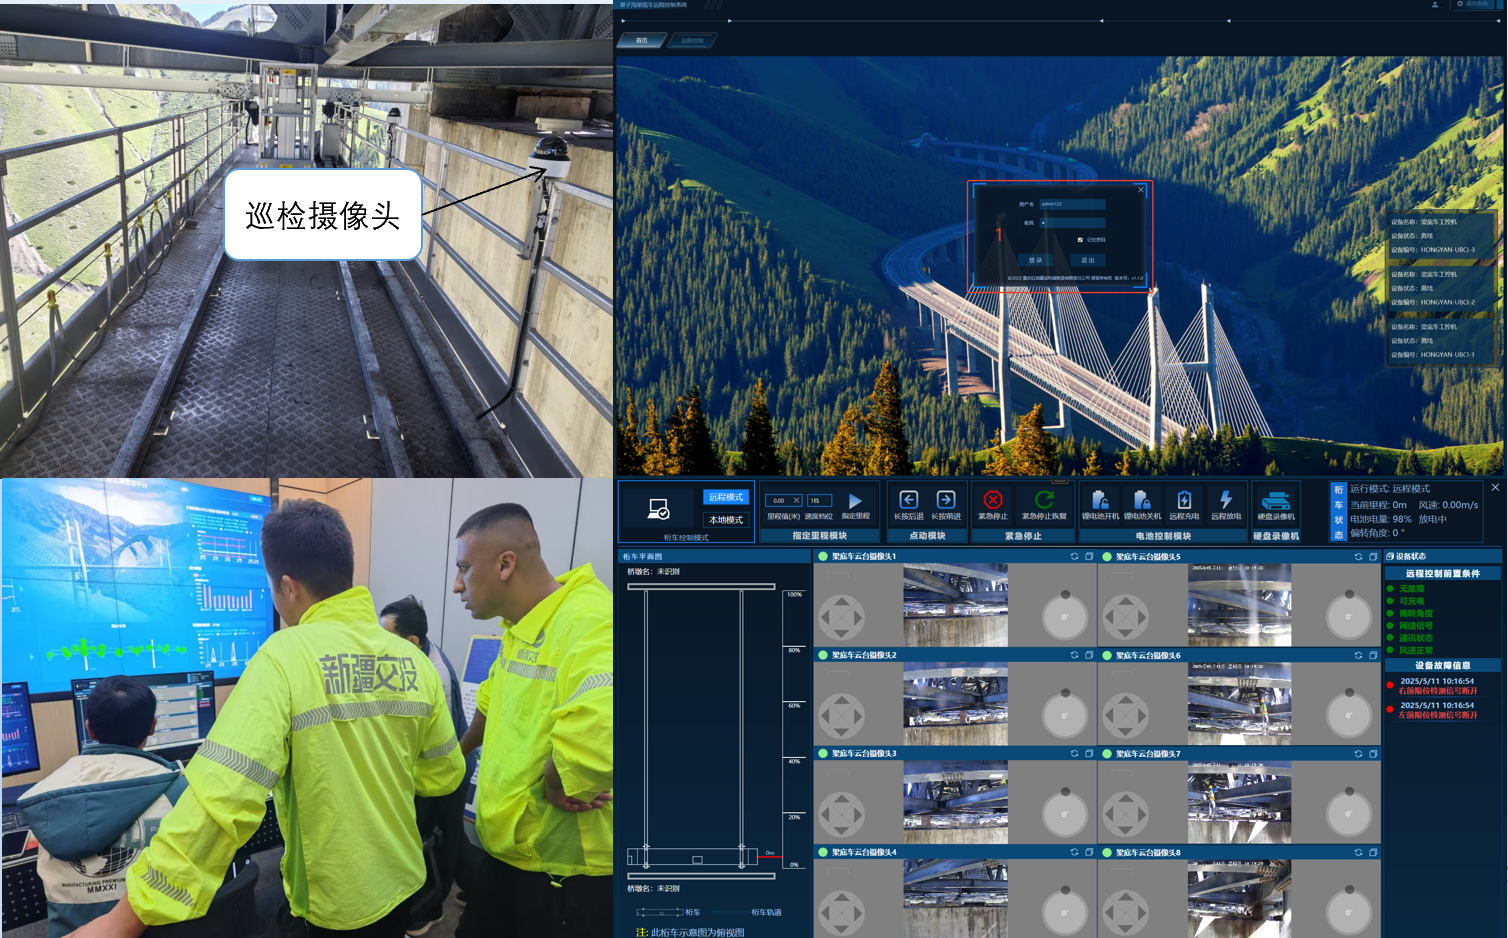
Task: Click the rotation dial of camera 1
Action: [1064, 616]
